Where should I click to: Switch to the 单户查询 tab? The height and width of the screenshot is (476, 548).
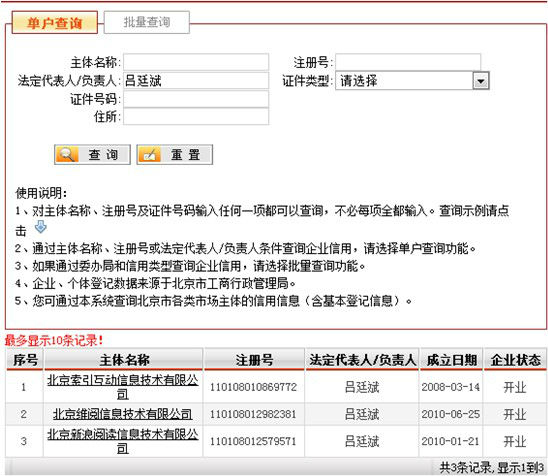(x=55, y=23)
